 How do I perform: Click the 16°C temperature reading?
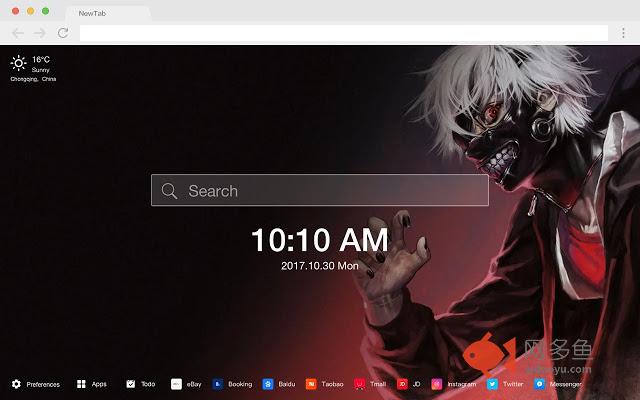pyautogui.click(x=41, y=60)
